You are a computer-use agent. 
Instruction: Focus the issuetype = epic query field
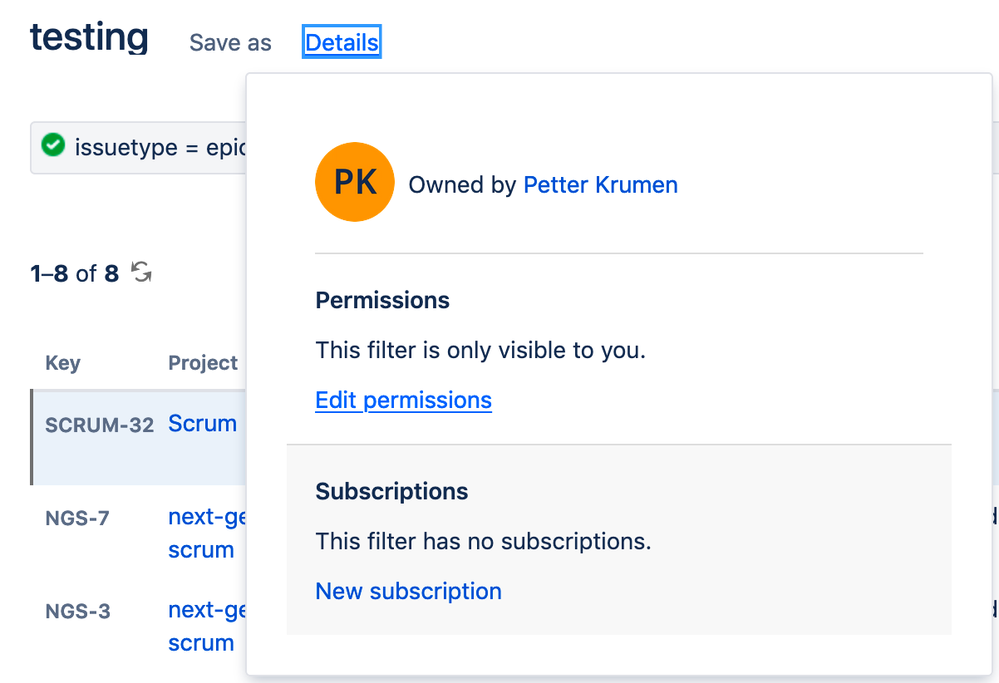pyautogui.click(x=150, y=148)
